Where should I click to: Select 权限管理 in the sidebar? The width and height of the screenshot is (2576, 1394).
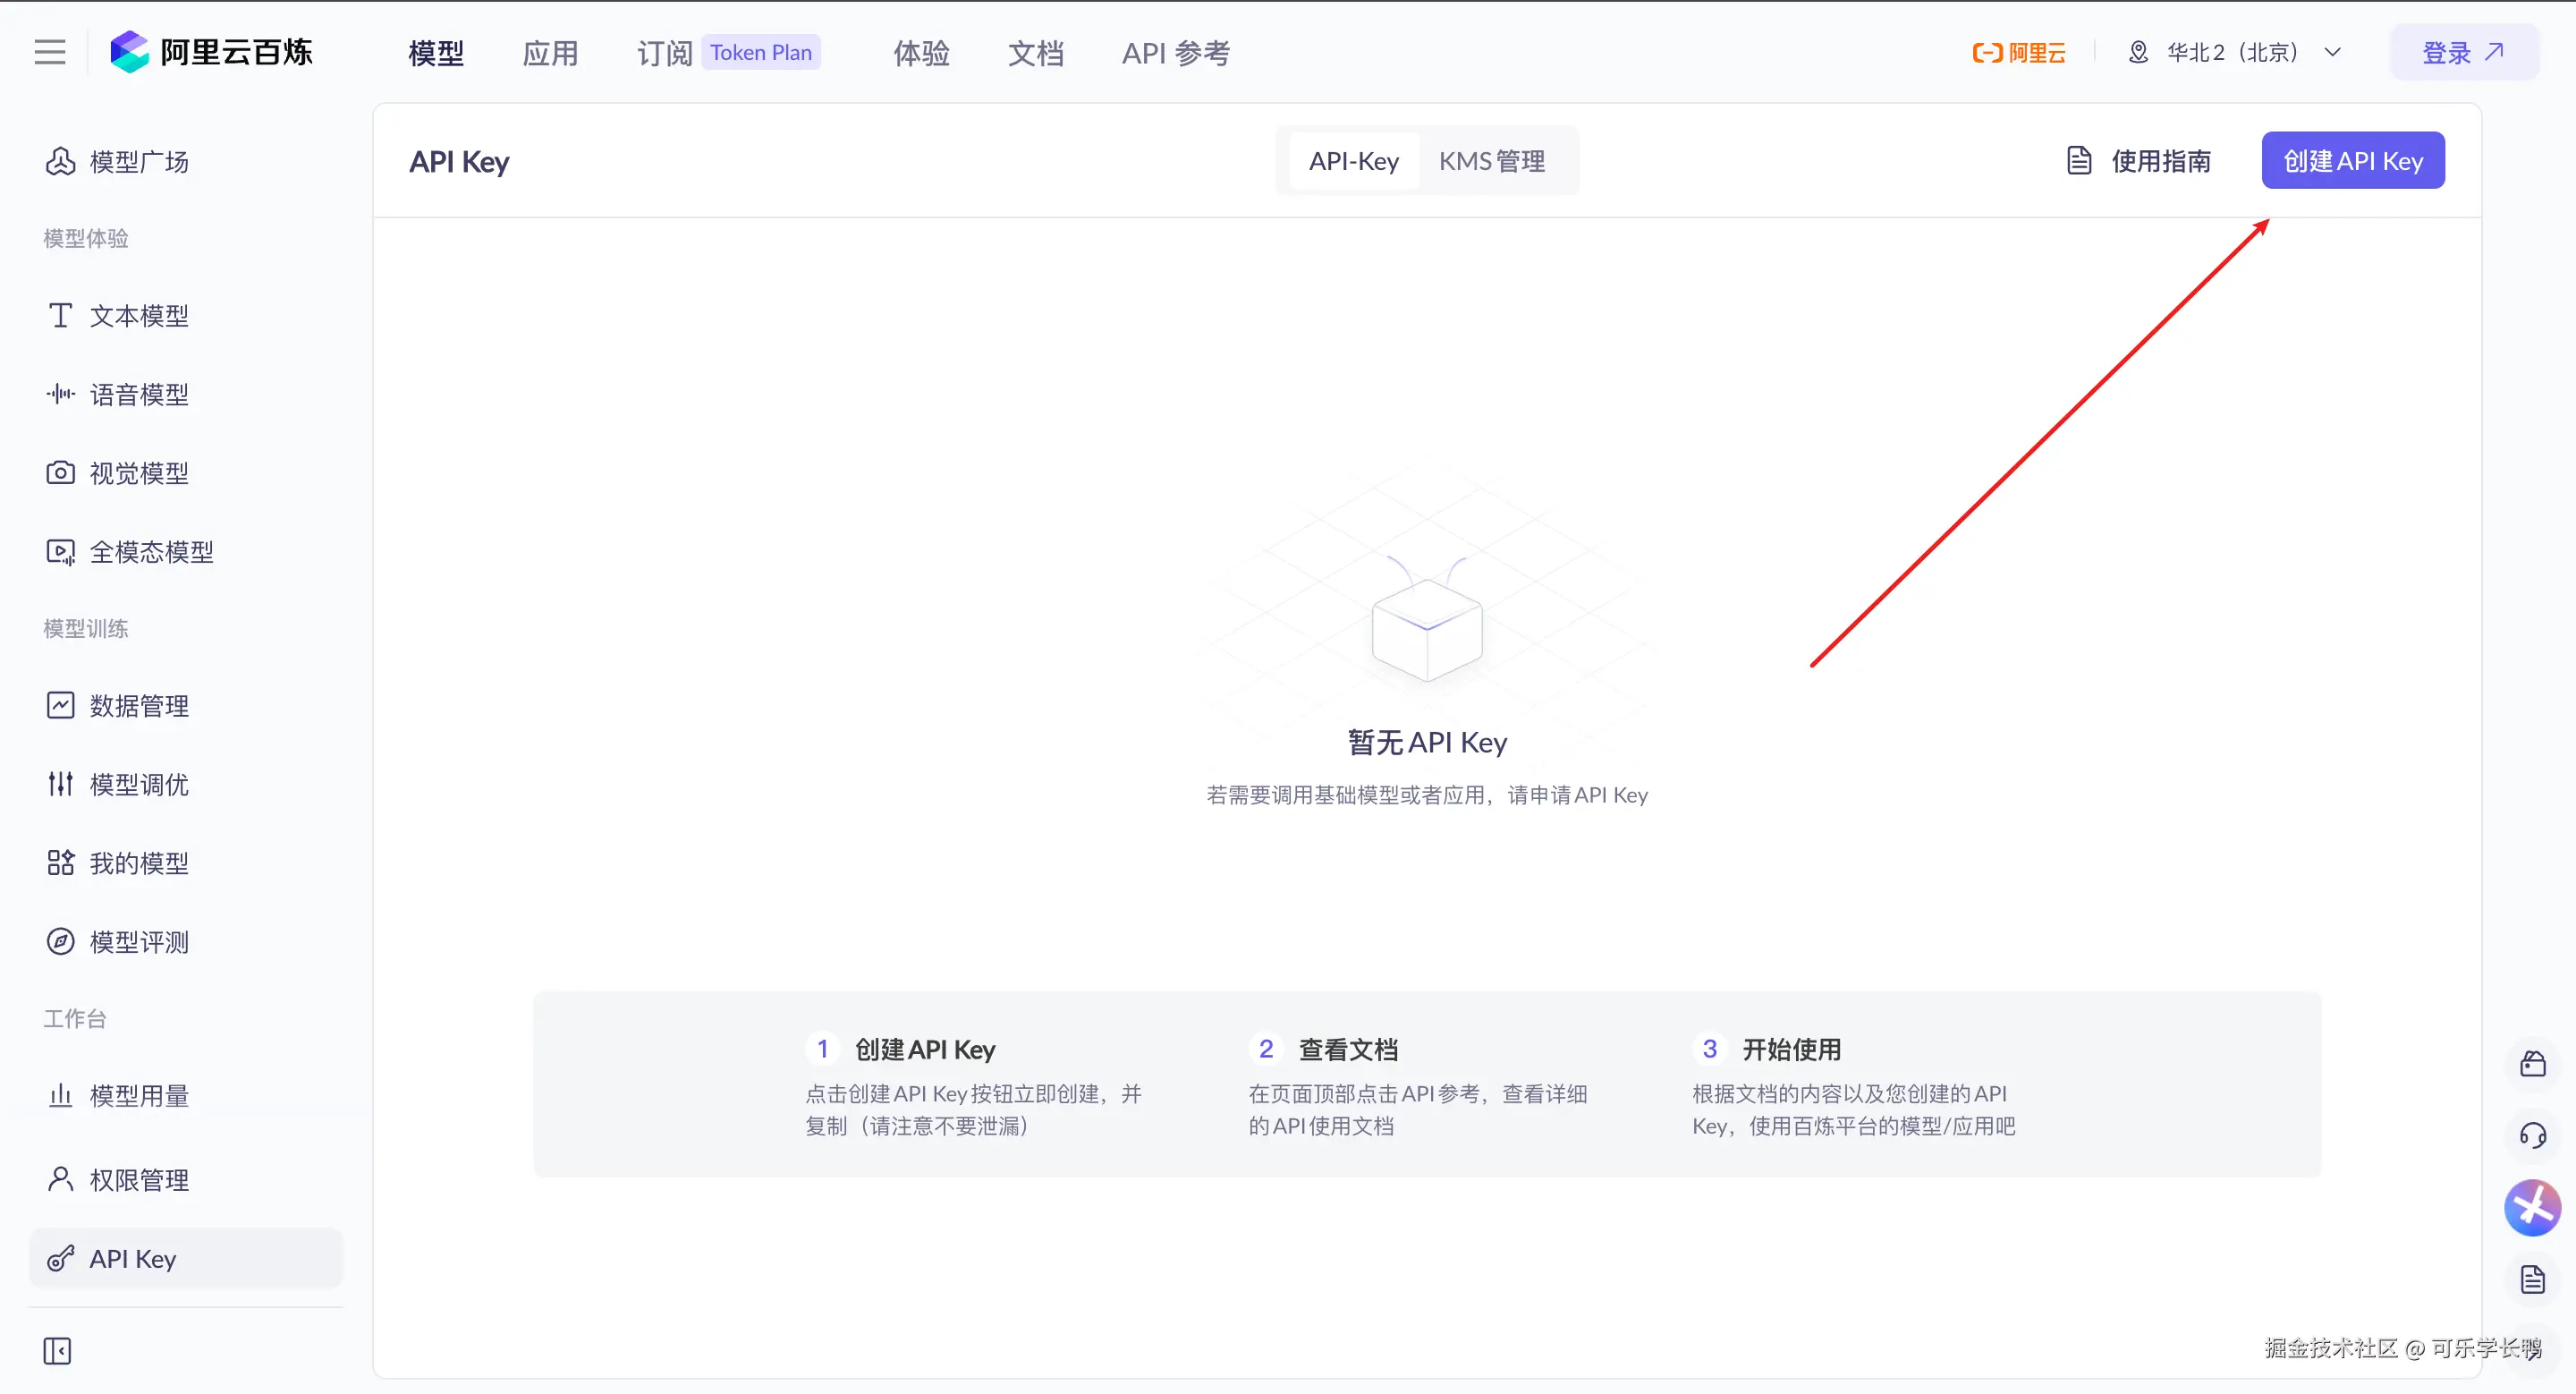tap(139, 1179)
